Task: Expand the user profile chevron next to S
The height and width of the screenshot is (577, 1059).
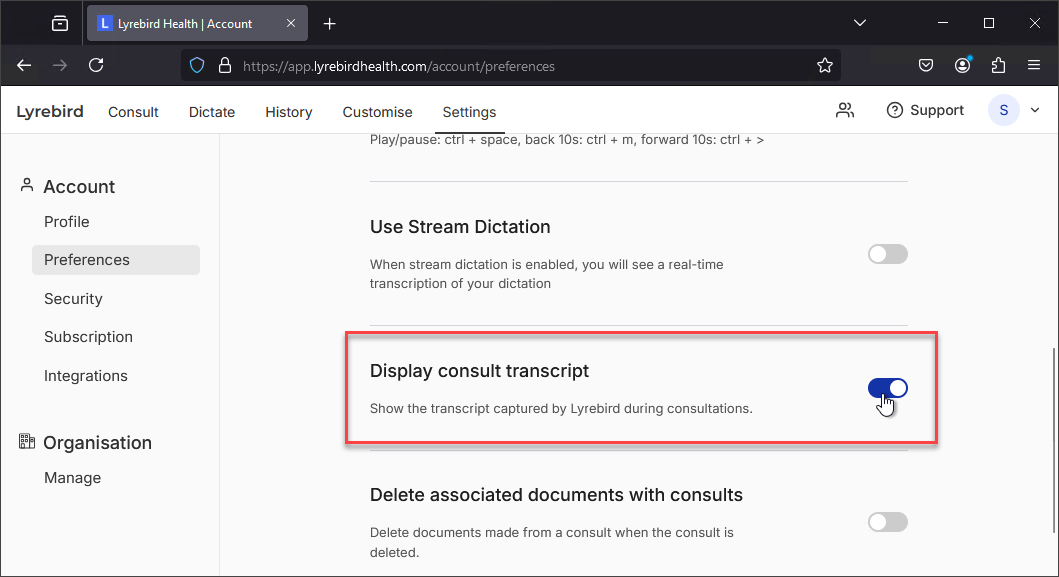Action: [x=1035, y=110]
